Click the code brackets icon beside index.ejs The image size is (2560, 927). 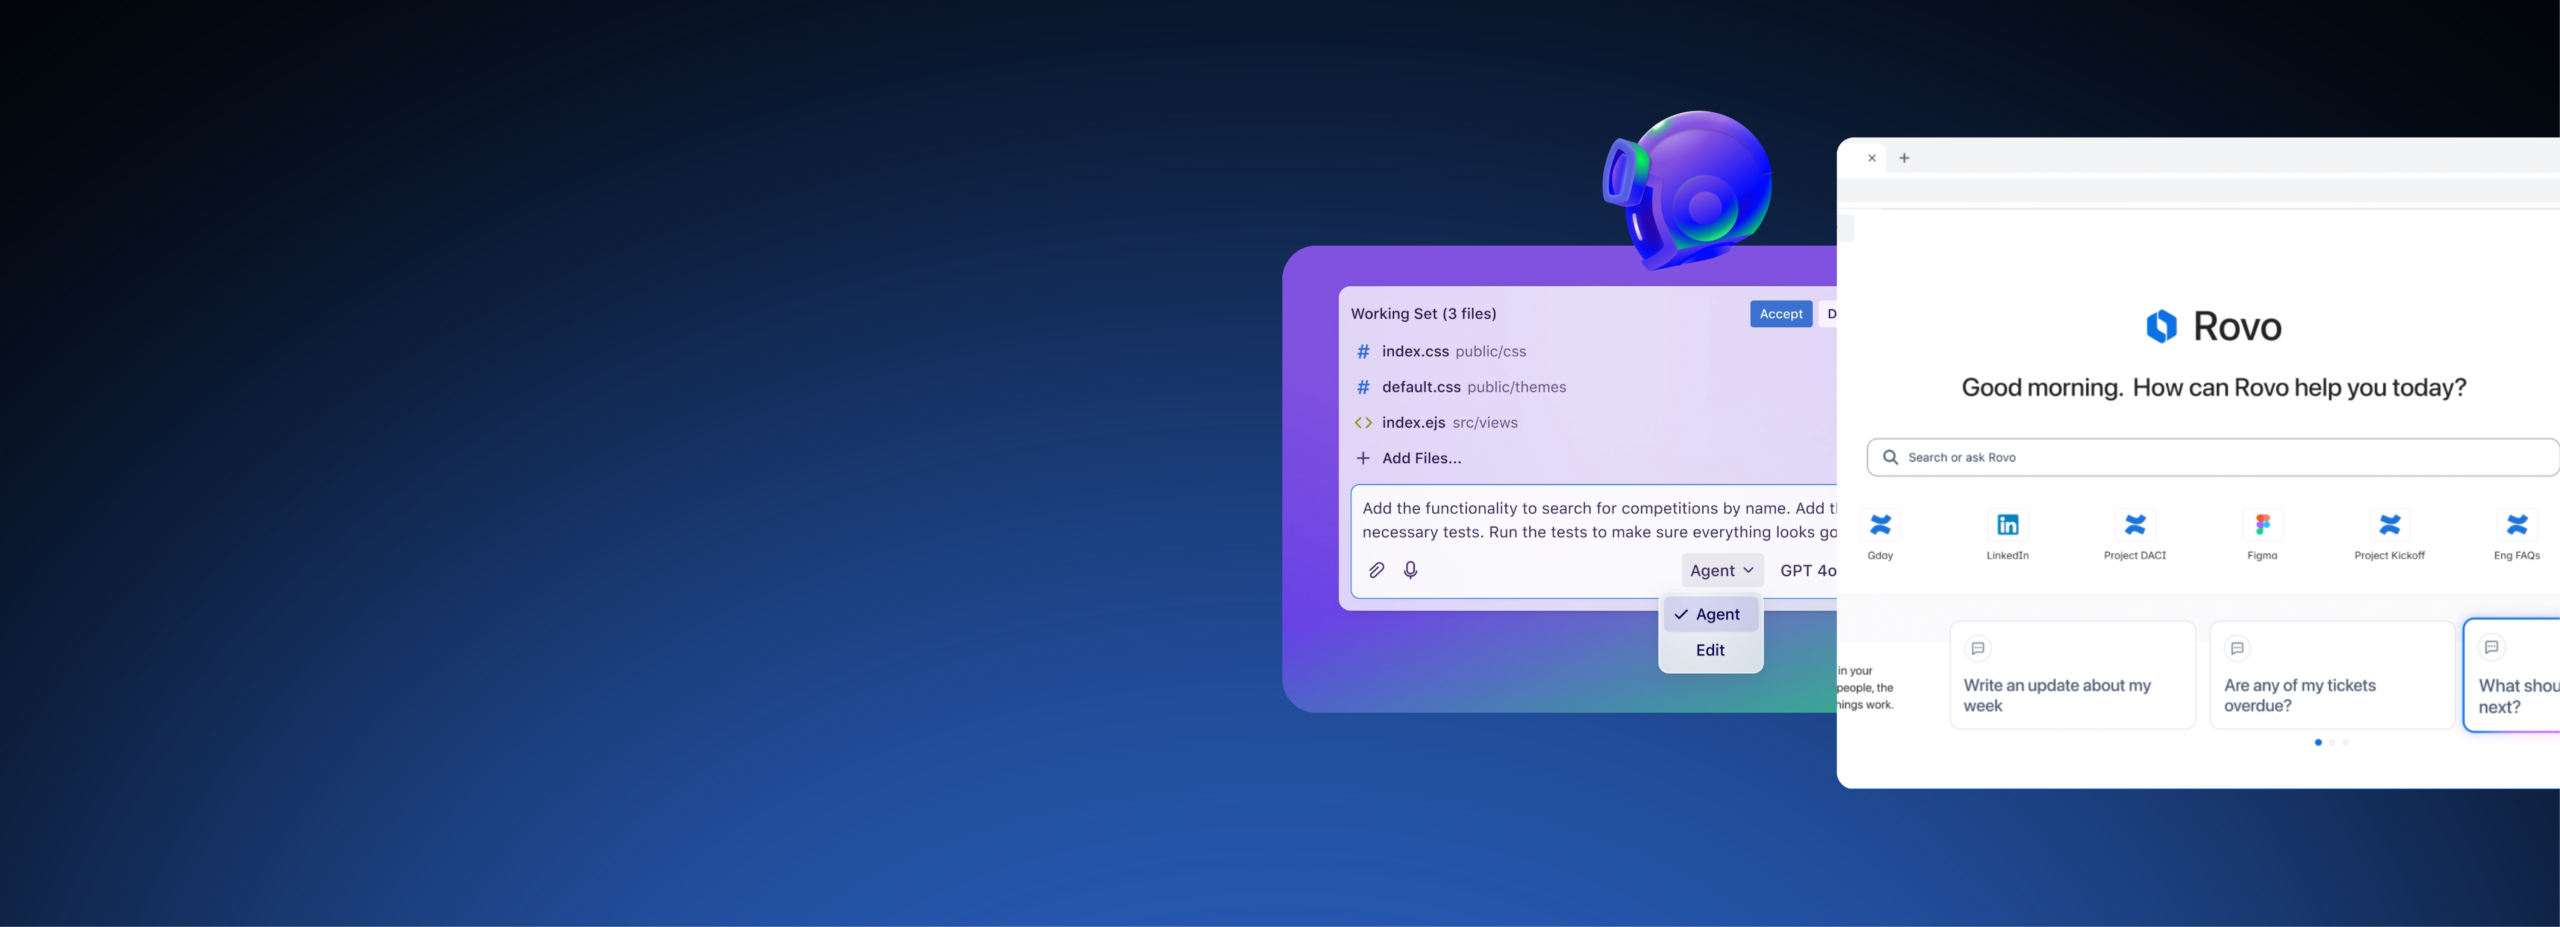click(x=1363, y=423)
